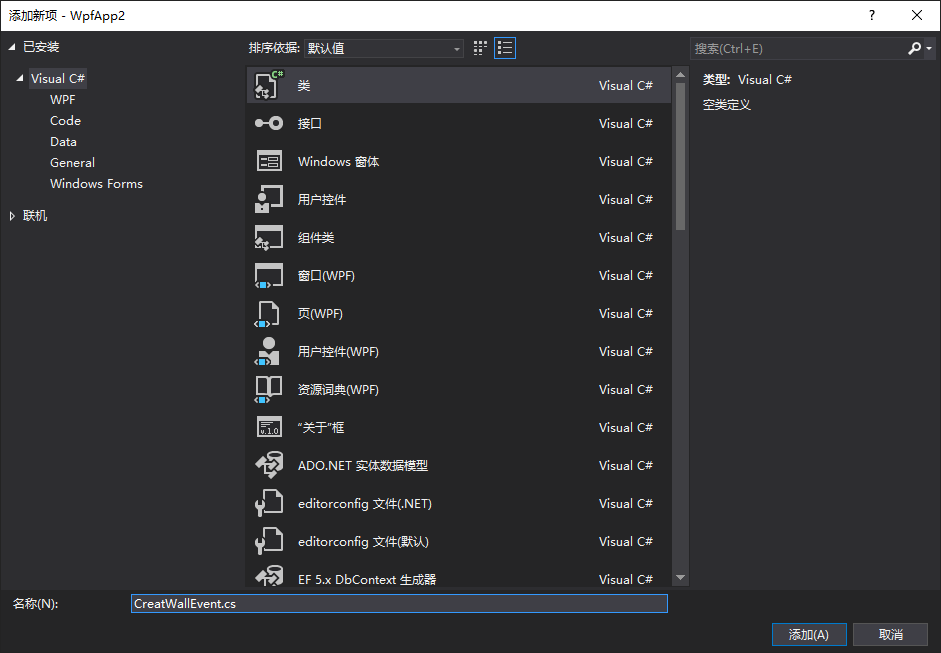Click the 空类定义 description text
This screenshot has width=941, height=653.
coord(726,105)
